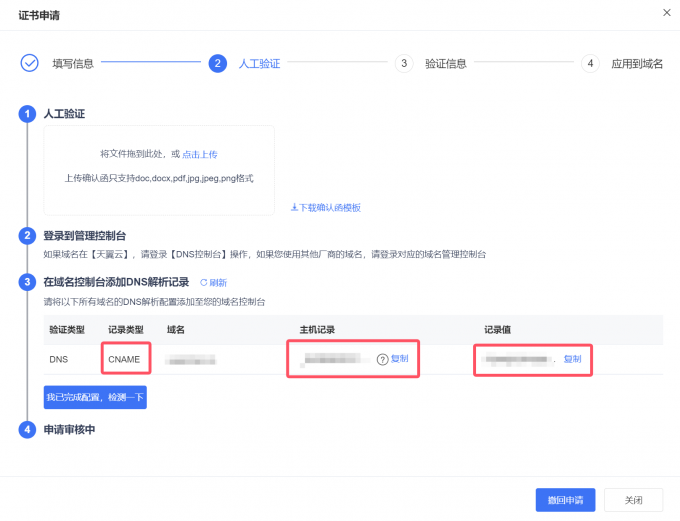
Task: Click the completed checkmark for step 填写信息
Action: [29, 63]
